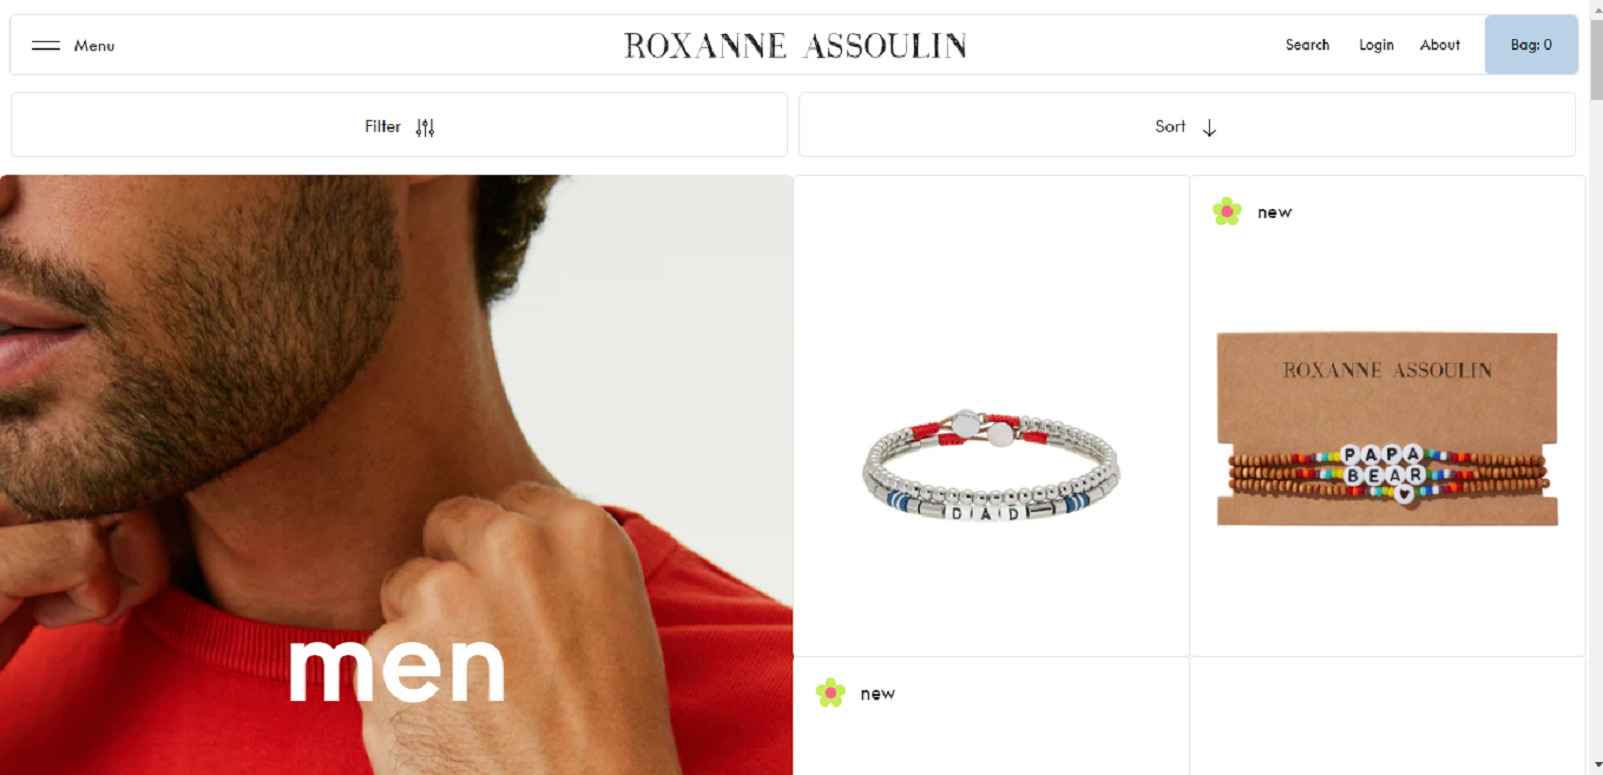Click the vertical scrollbar thumb
Screen dimensions: 1603x775
[1595, 59]
